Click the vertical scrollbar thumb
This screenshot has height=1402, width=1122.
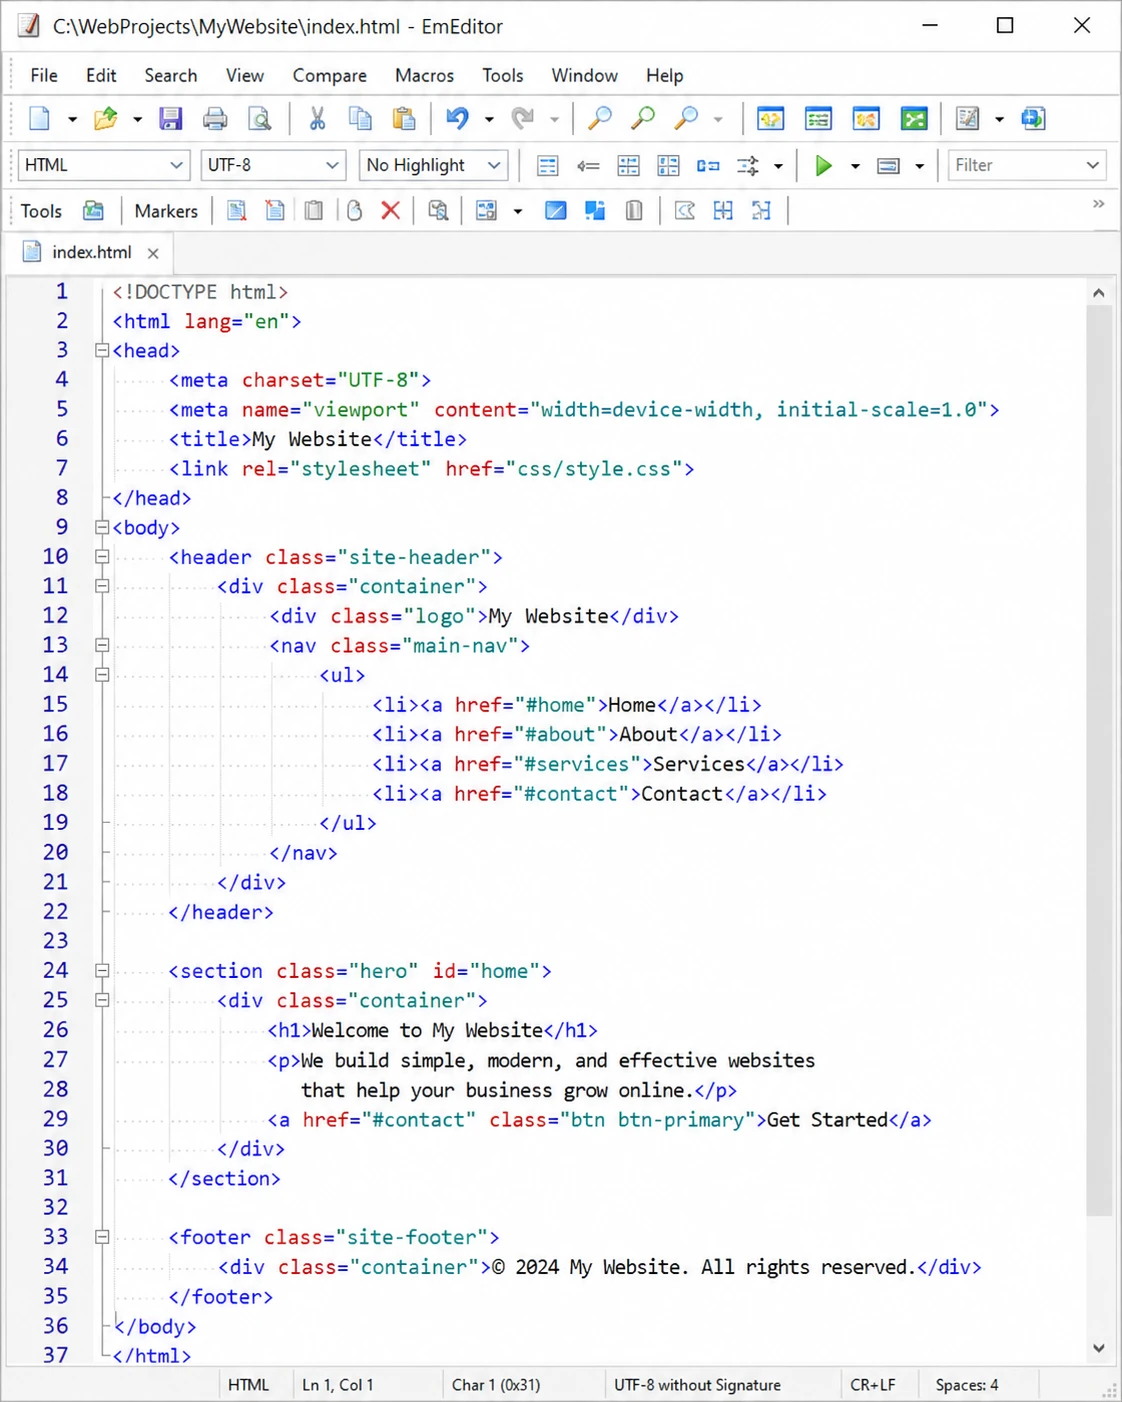[x=1098, y=760]
